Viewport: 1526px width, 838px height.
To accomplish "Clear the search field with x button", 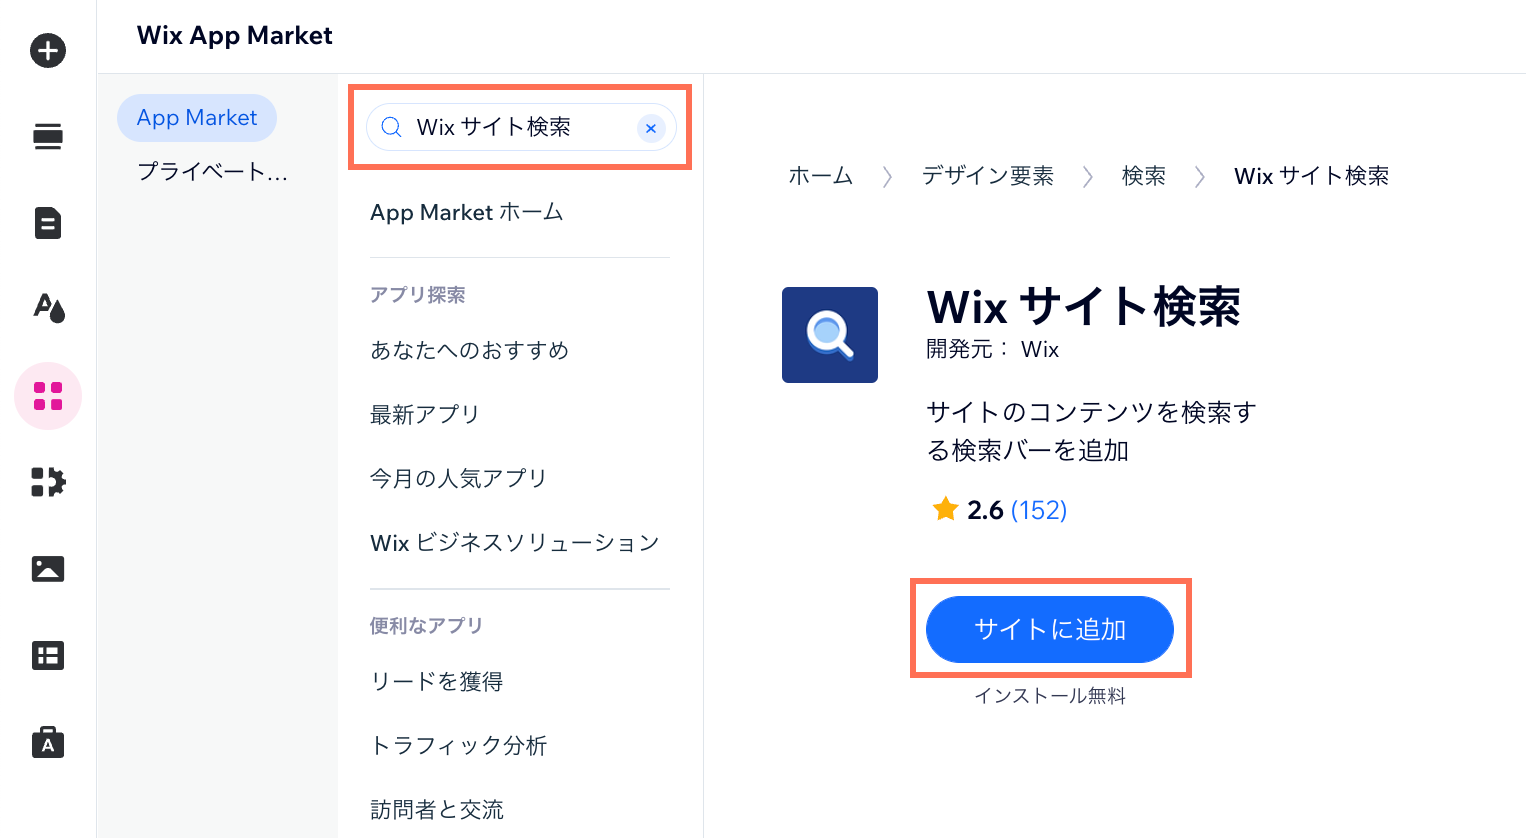I will [651, 128].
